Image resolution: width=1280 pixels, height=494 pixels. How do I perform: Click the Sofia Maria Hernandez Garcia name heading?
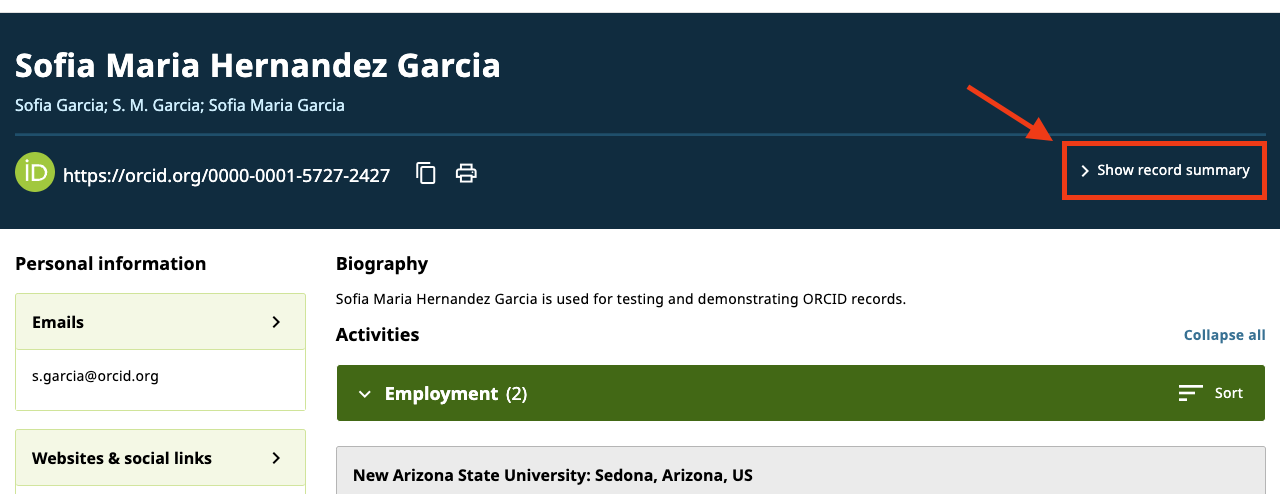point(258,66)
